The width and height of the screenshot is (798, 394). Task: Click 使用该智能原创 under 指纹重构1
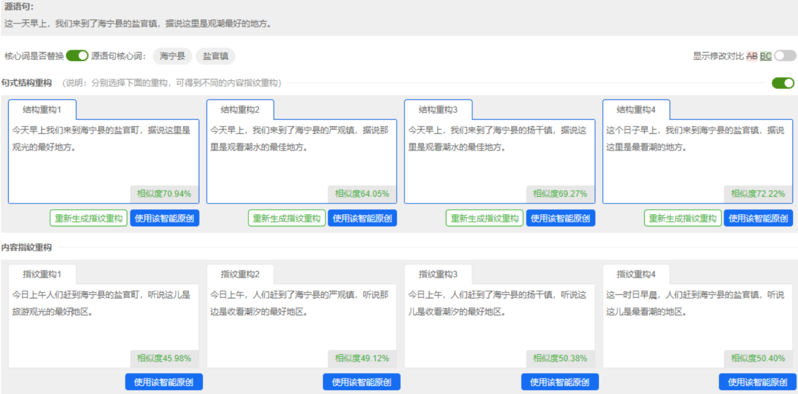[x=164, y=382]
